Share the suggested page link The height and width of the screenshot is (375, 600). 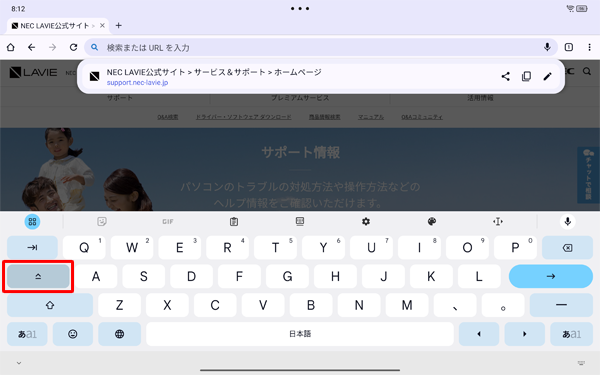[x=505, y=76]
